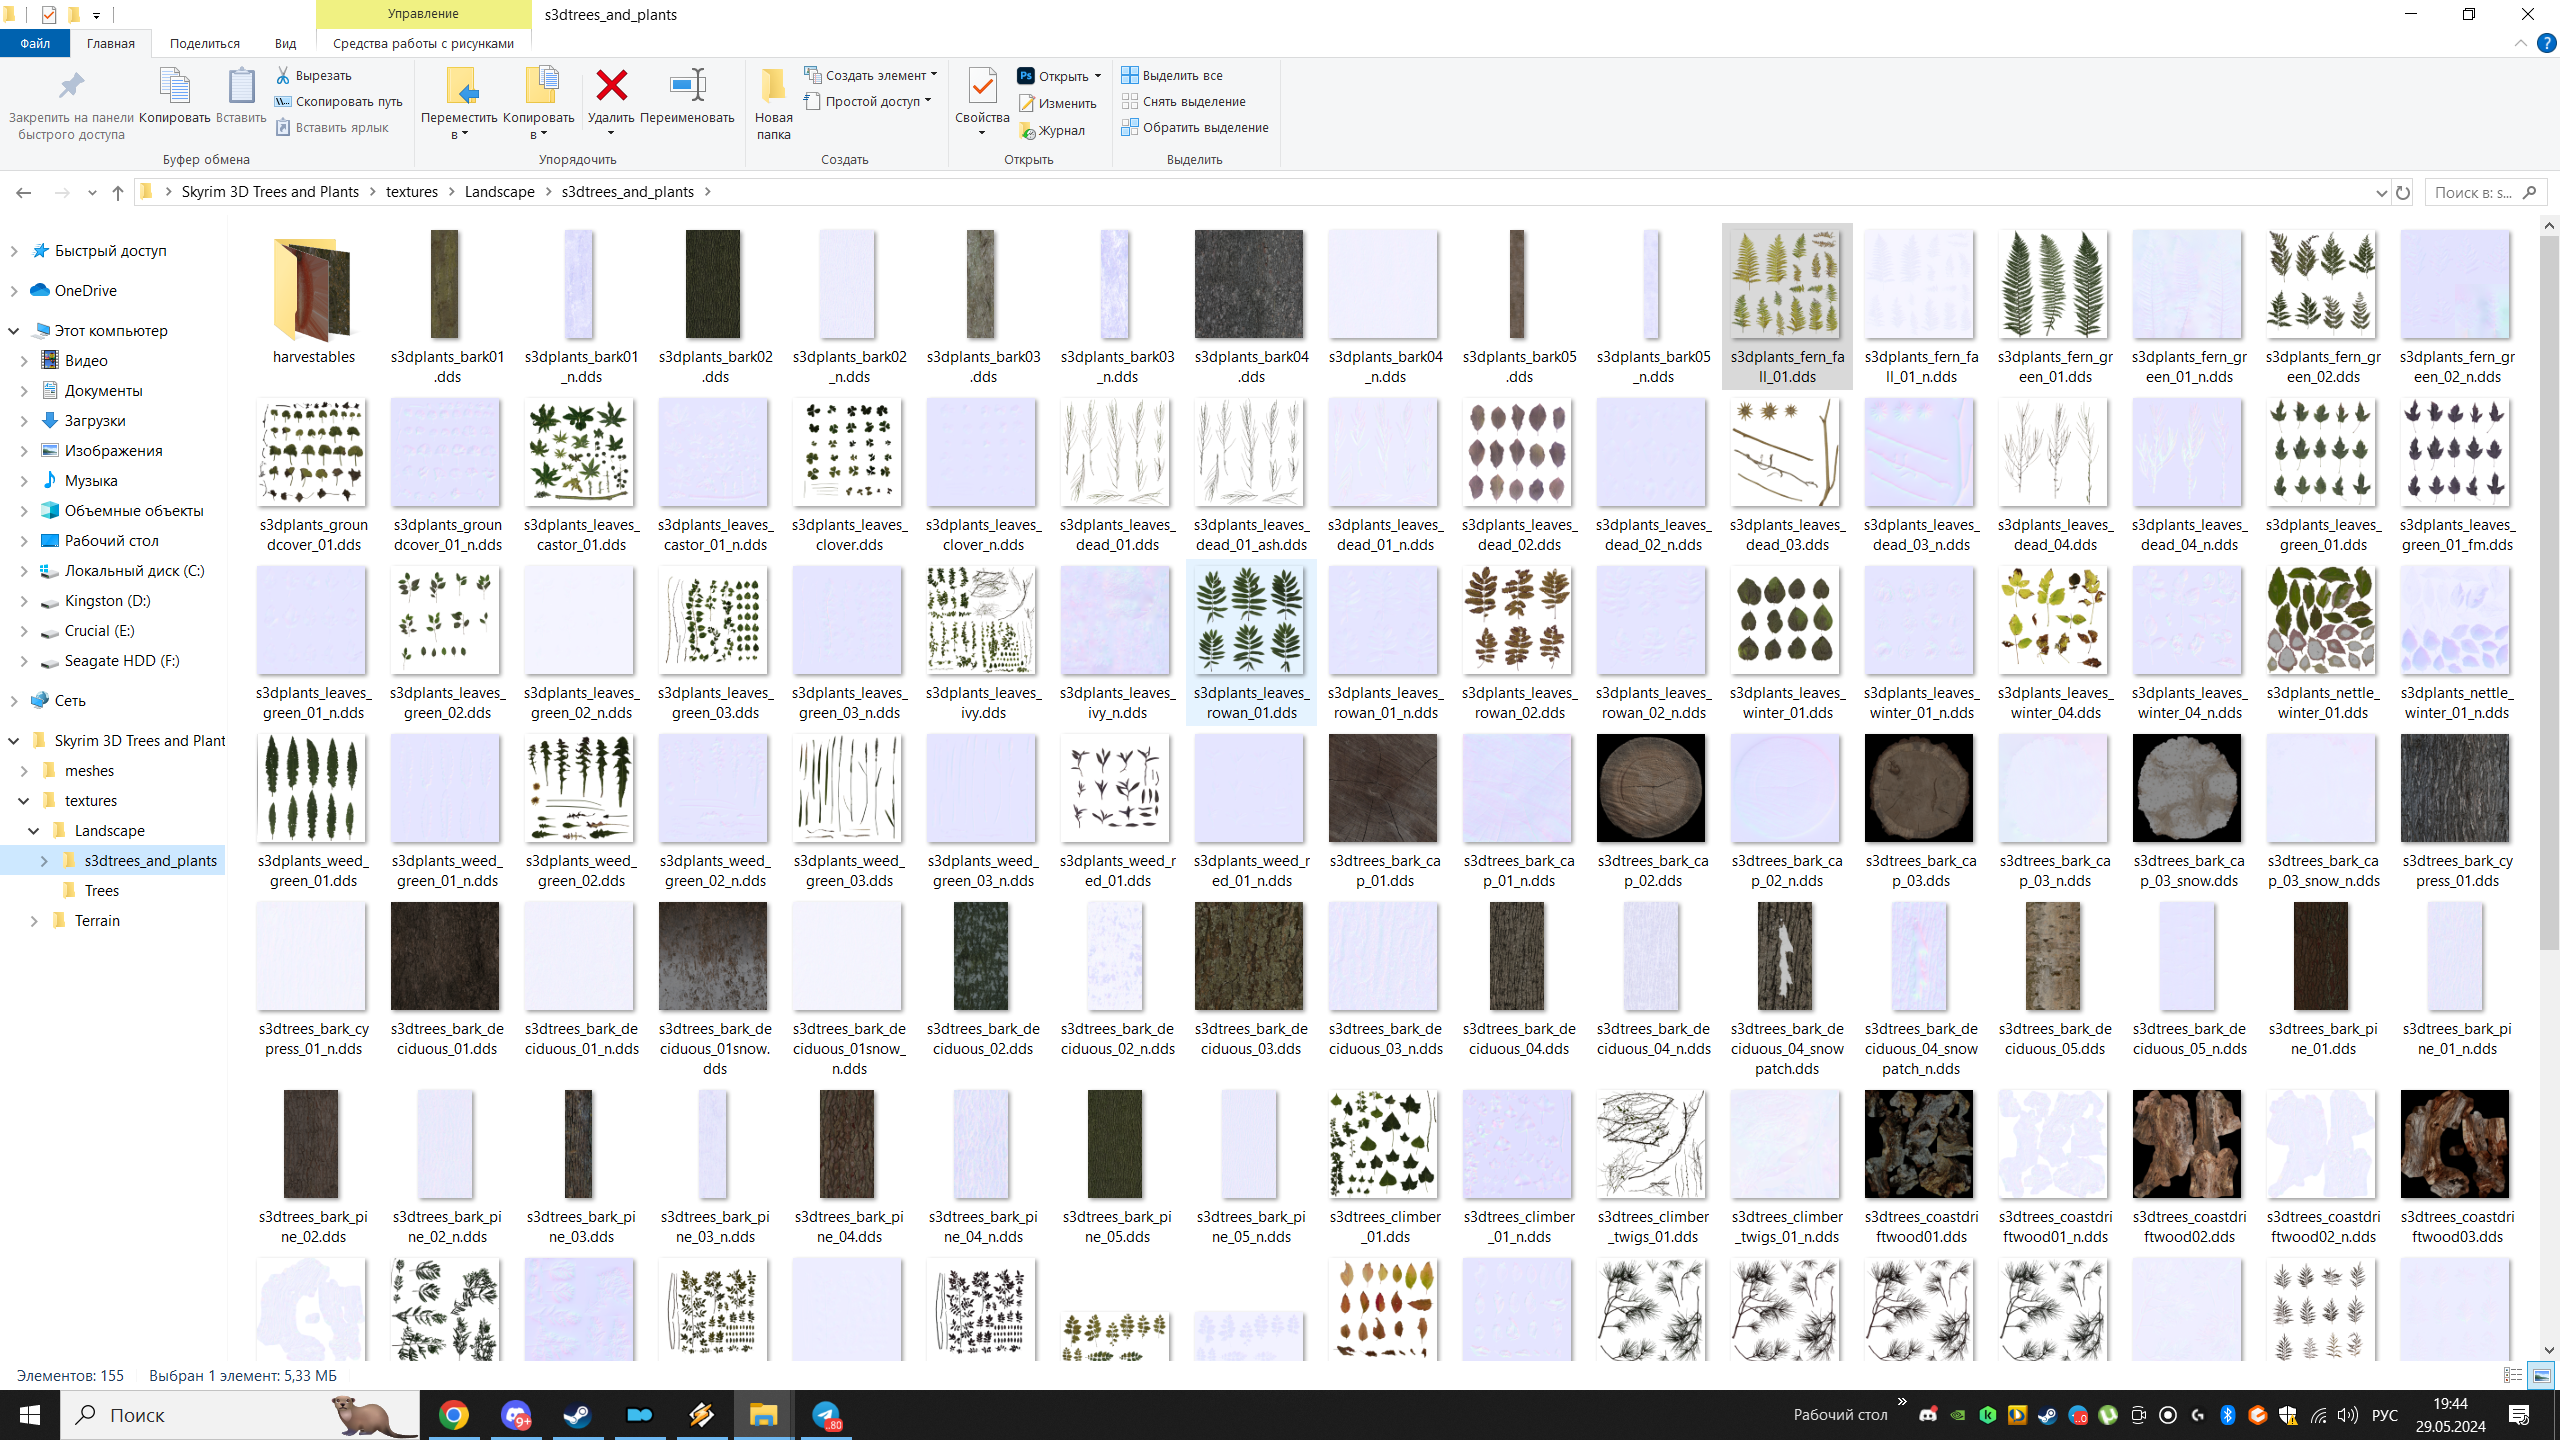Open Telegram from the taskbar
This screenshot has height=1440, width=2560.
coord(826,1415)
